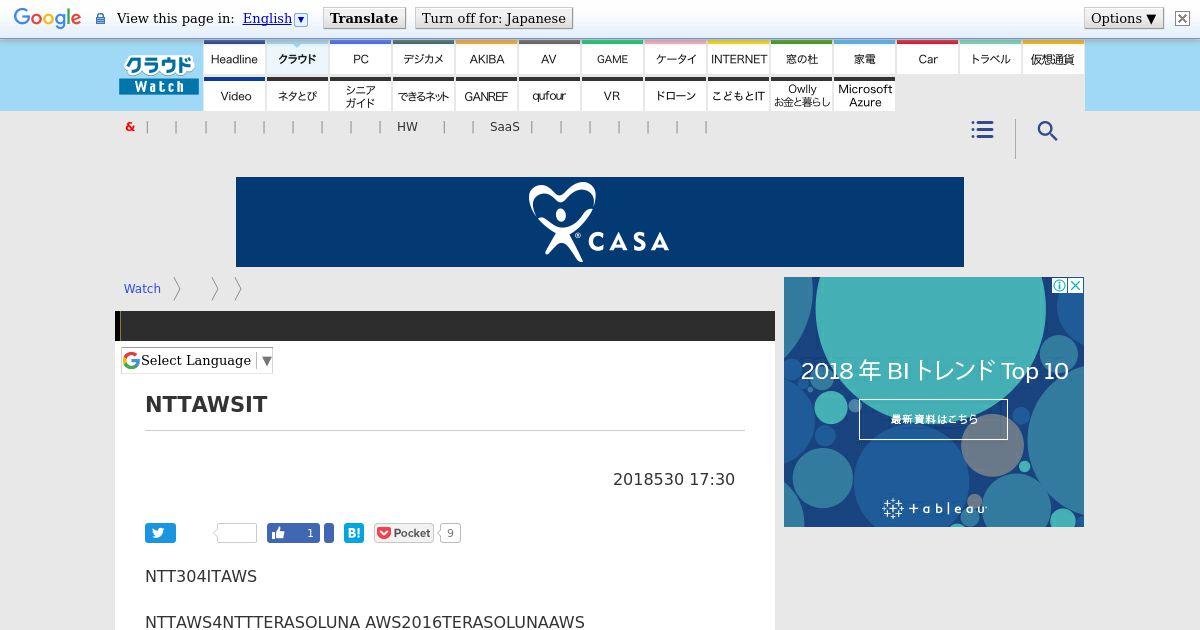This screenshot has height=630, width=1200.
Task: Open the PC tab
Action: coord(360,59)
